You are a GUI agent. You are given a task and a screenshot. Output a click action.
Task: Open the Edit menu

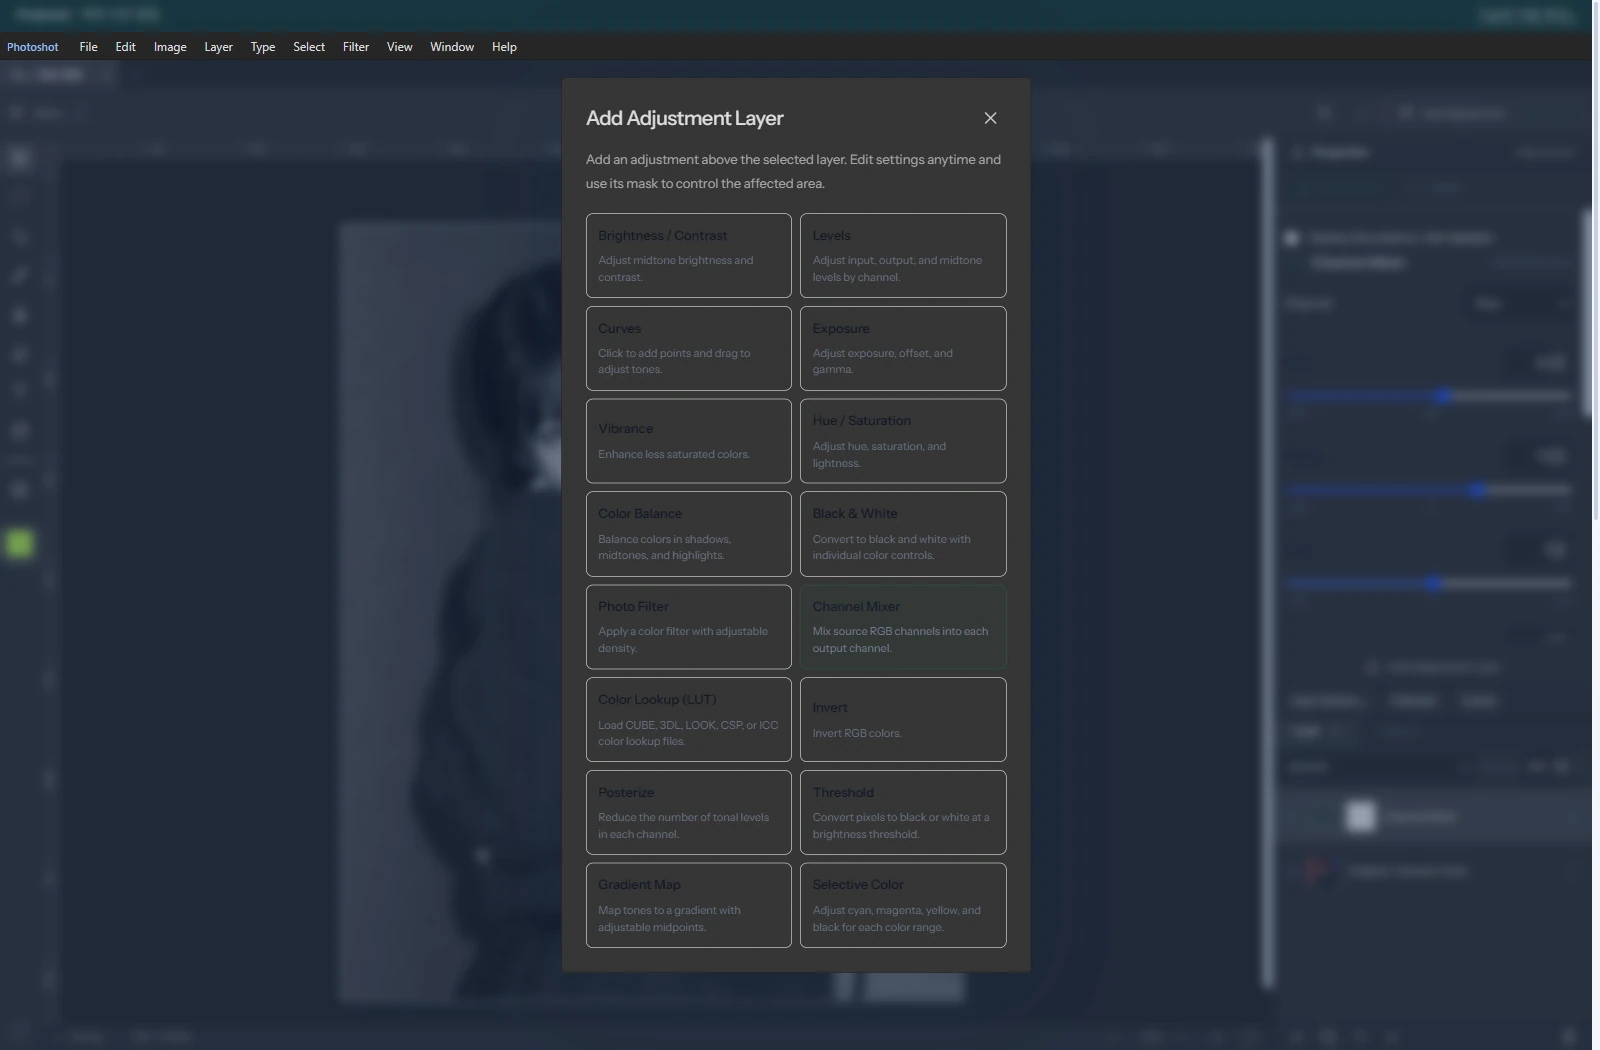point(125,47)
